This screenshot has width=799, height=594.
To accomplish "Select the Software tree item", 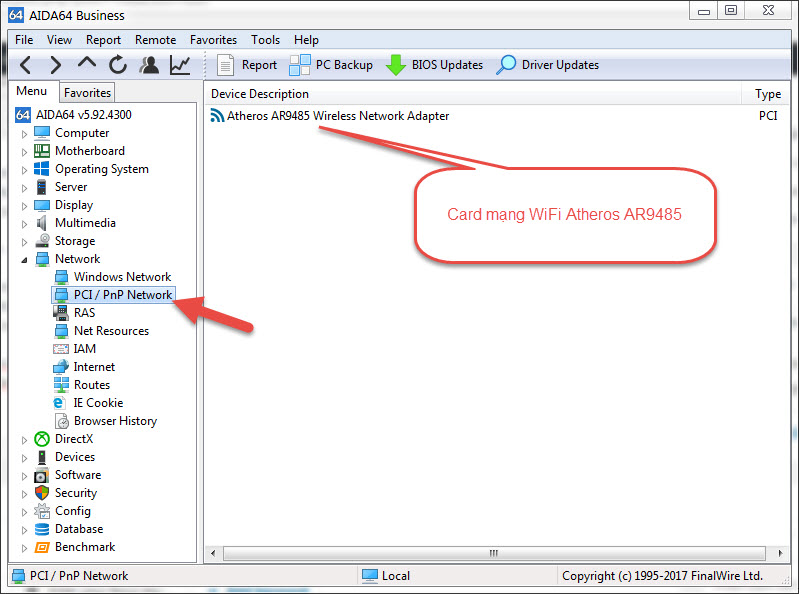I will (78, 475).
